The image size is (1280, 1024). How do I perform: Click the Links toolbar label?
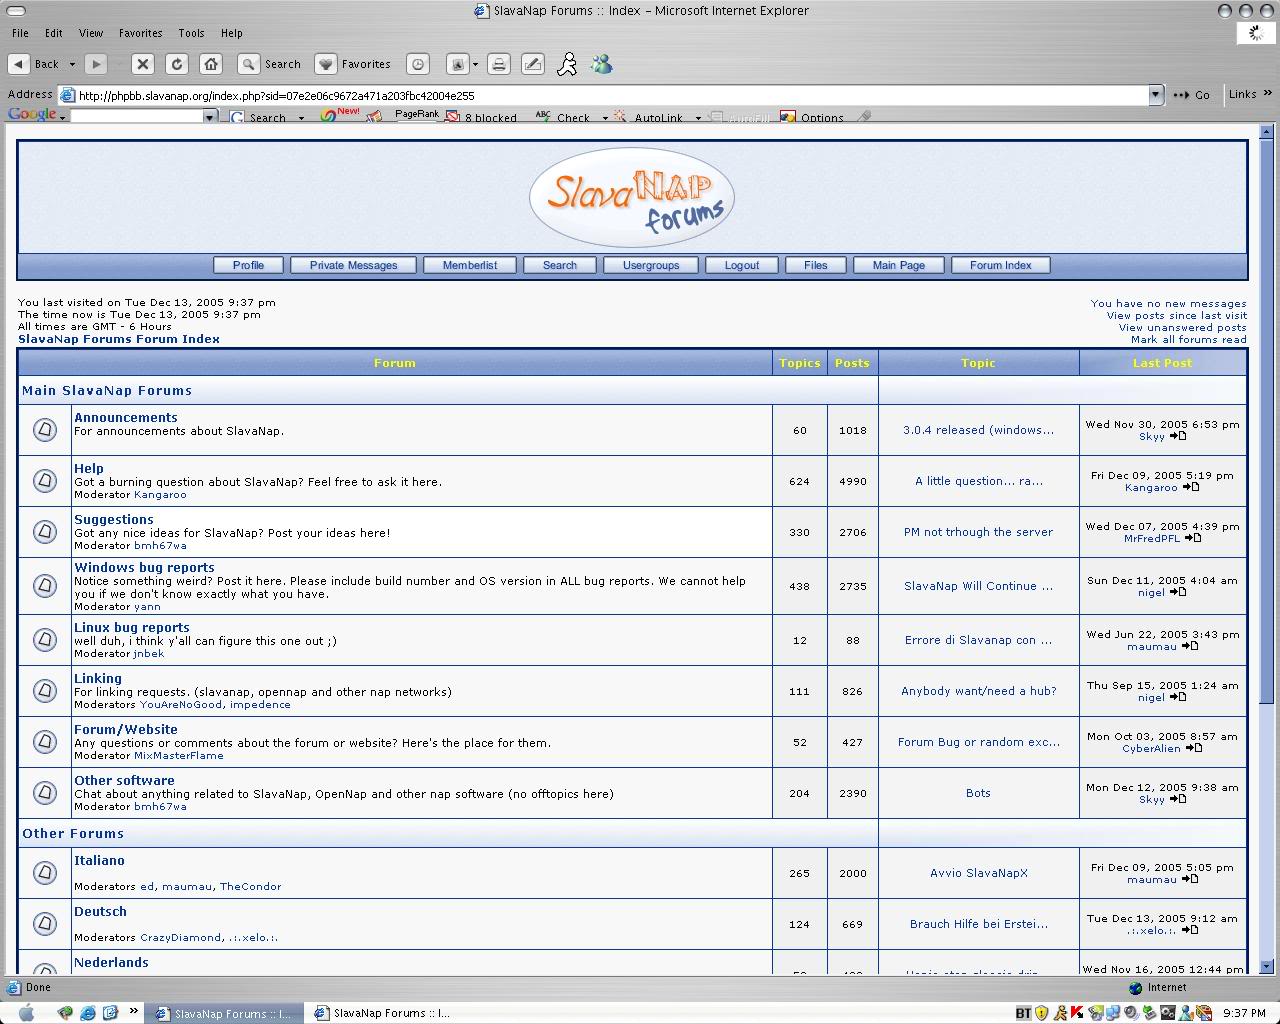(x=1242, y=94)
